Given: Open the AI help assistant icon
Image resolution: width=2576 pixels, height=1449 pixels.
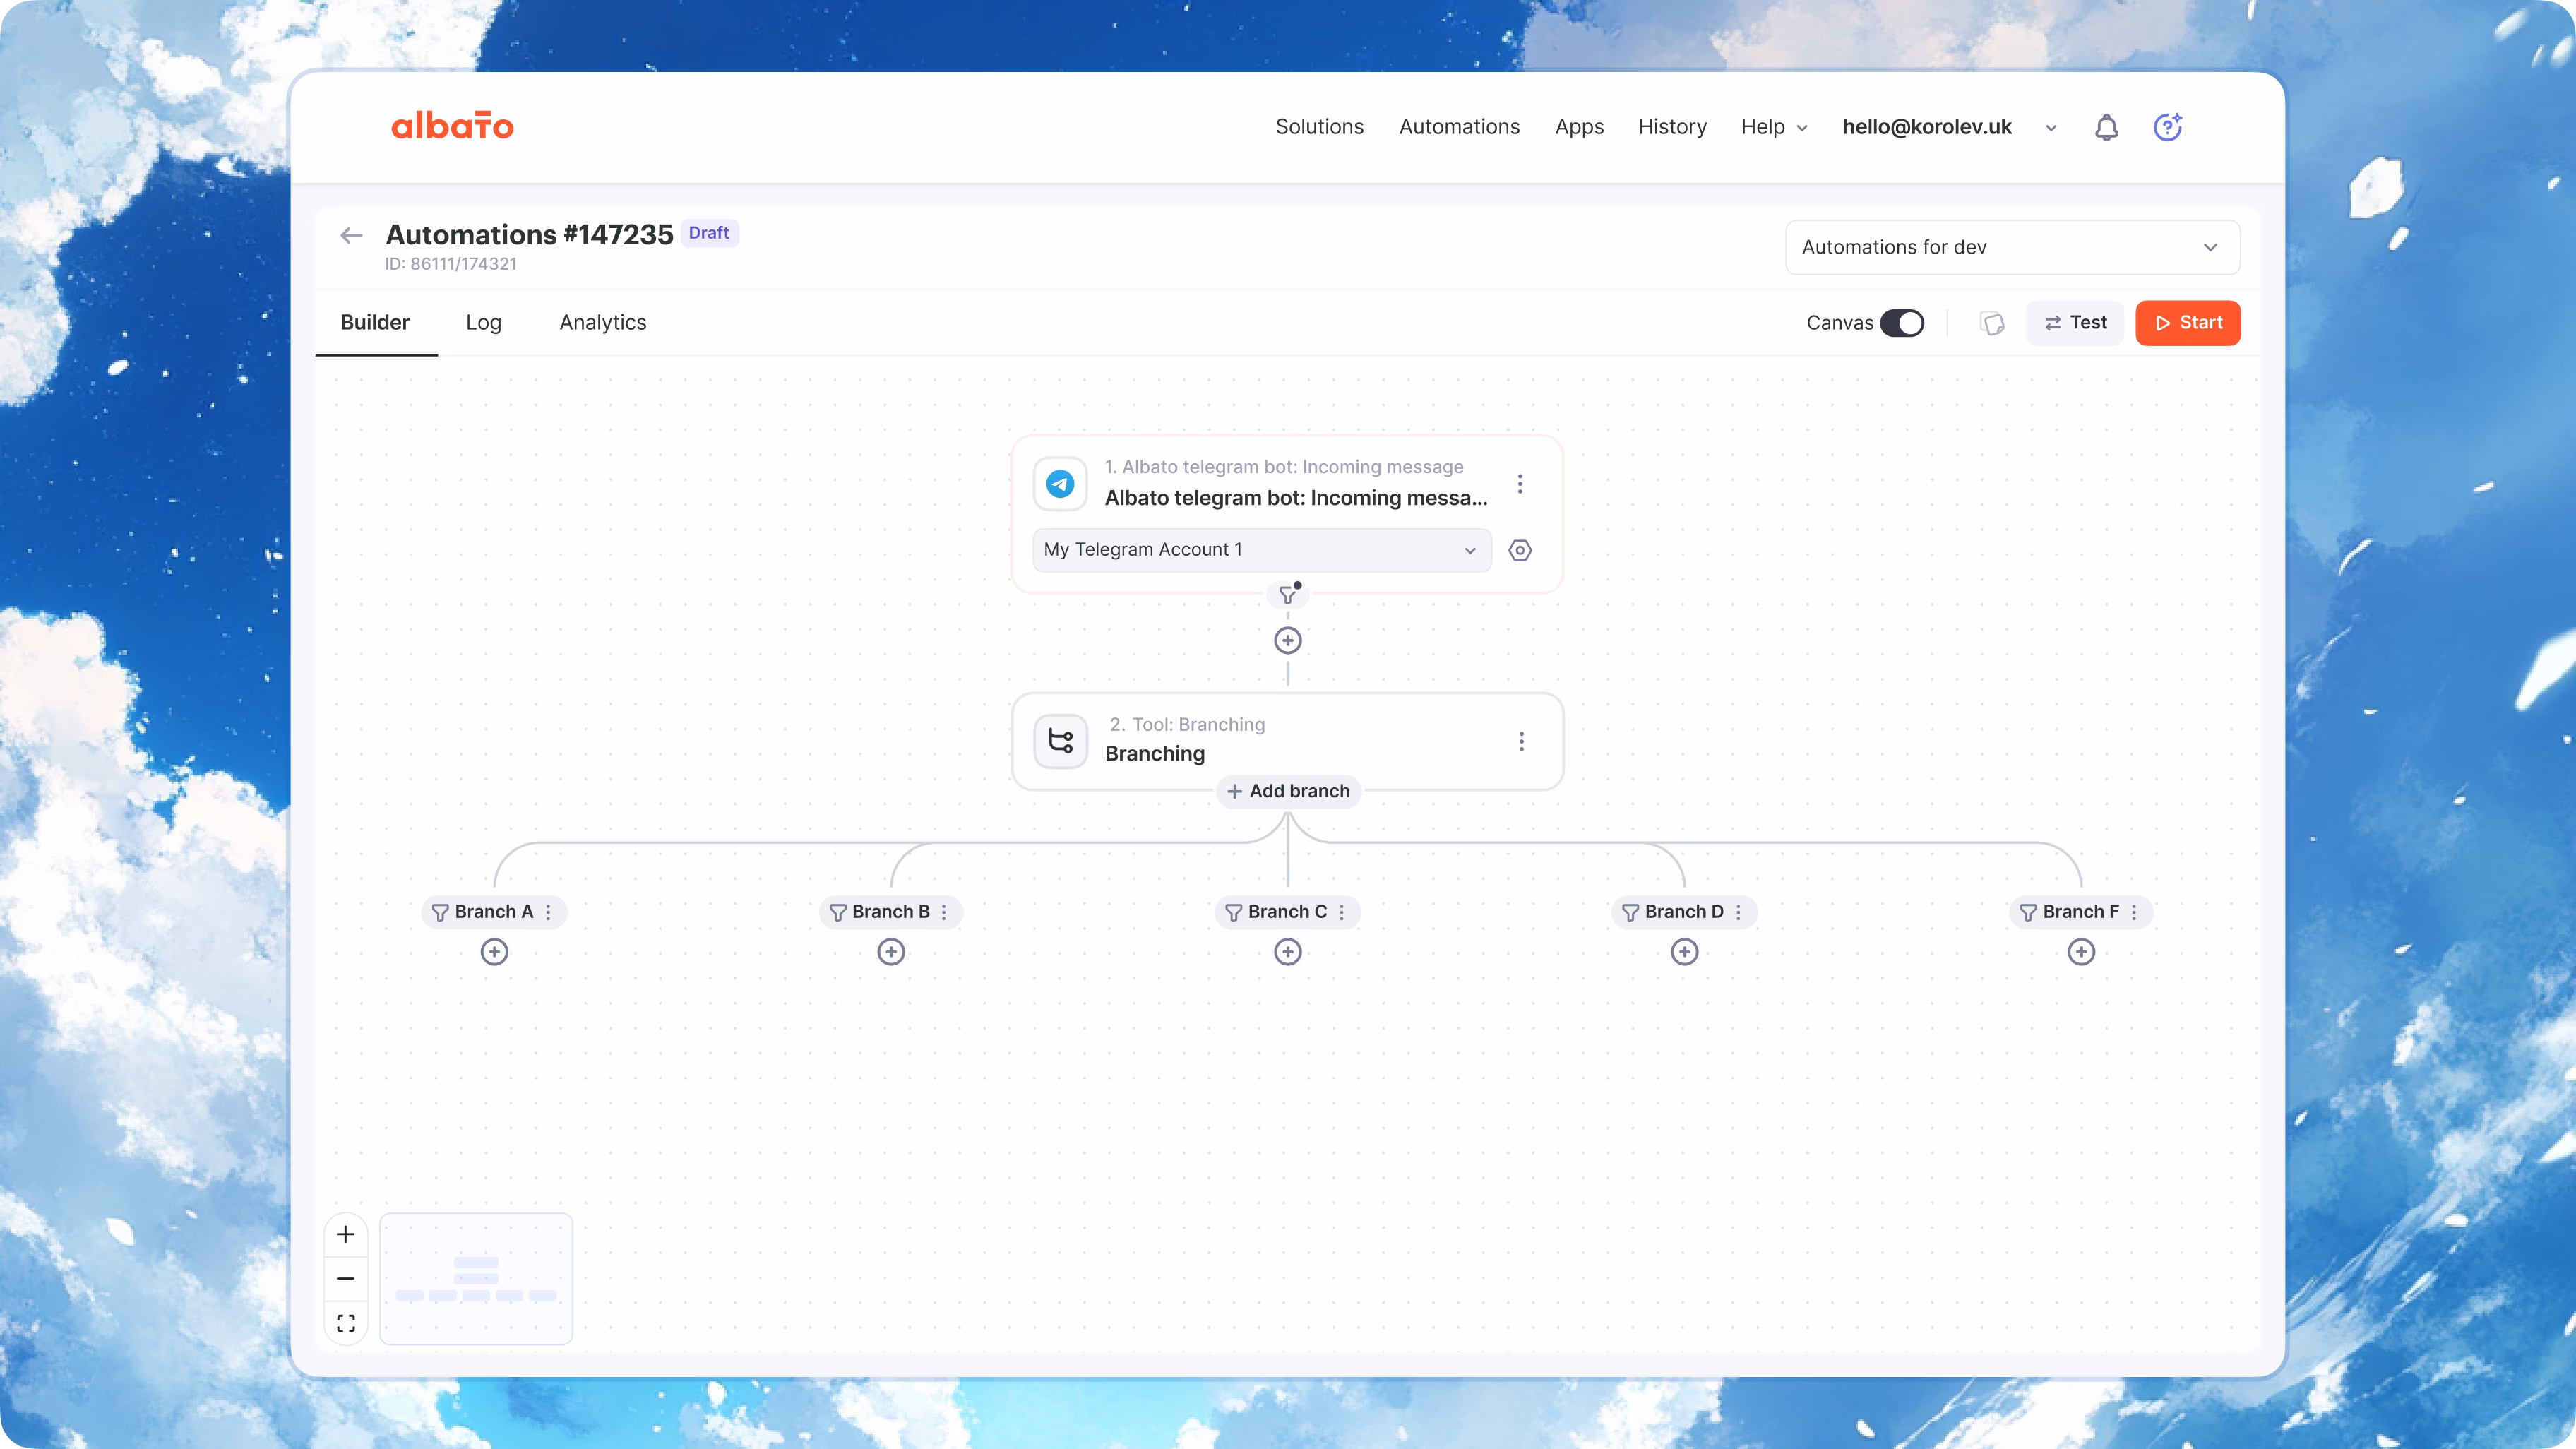Looking at the screenshot, I should tap(2167, 127).
